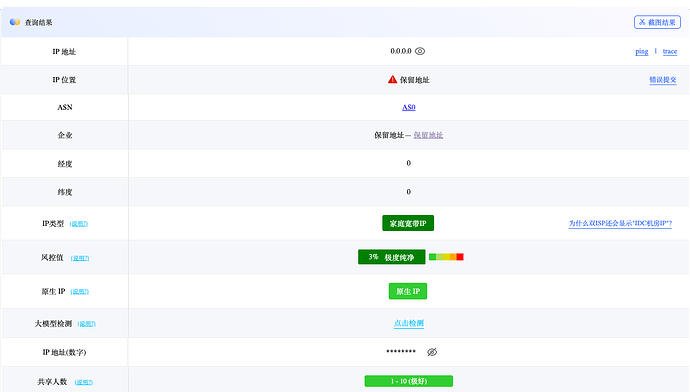The width and height of the screenshot is (690, 392).
Task: Click the 经度 row label
Action: click(x=65, y=164)
